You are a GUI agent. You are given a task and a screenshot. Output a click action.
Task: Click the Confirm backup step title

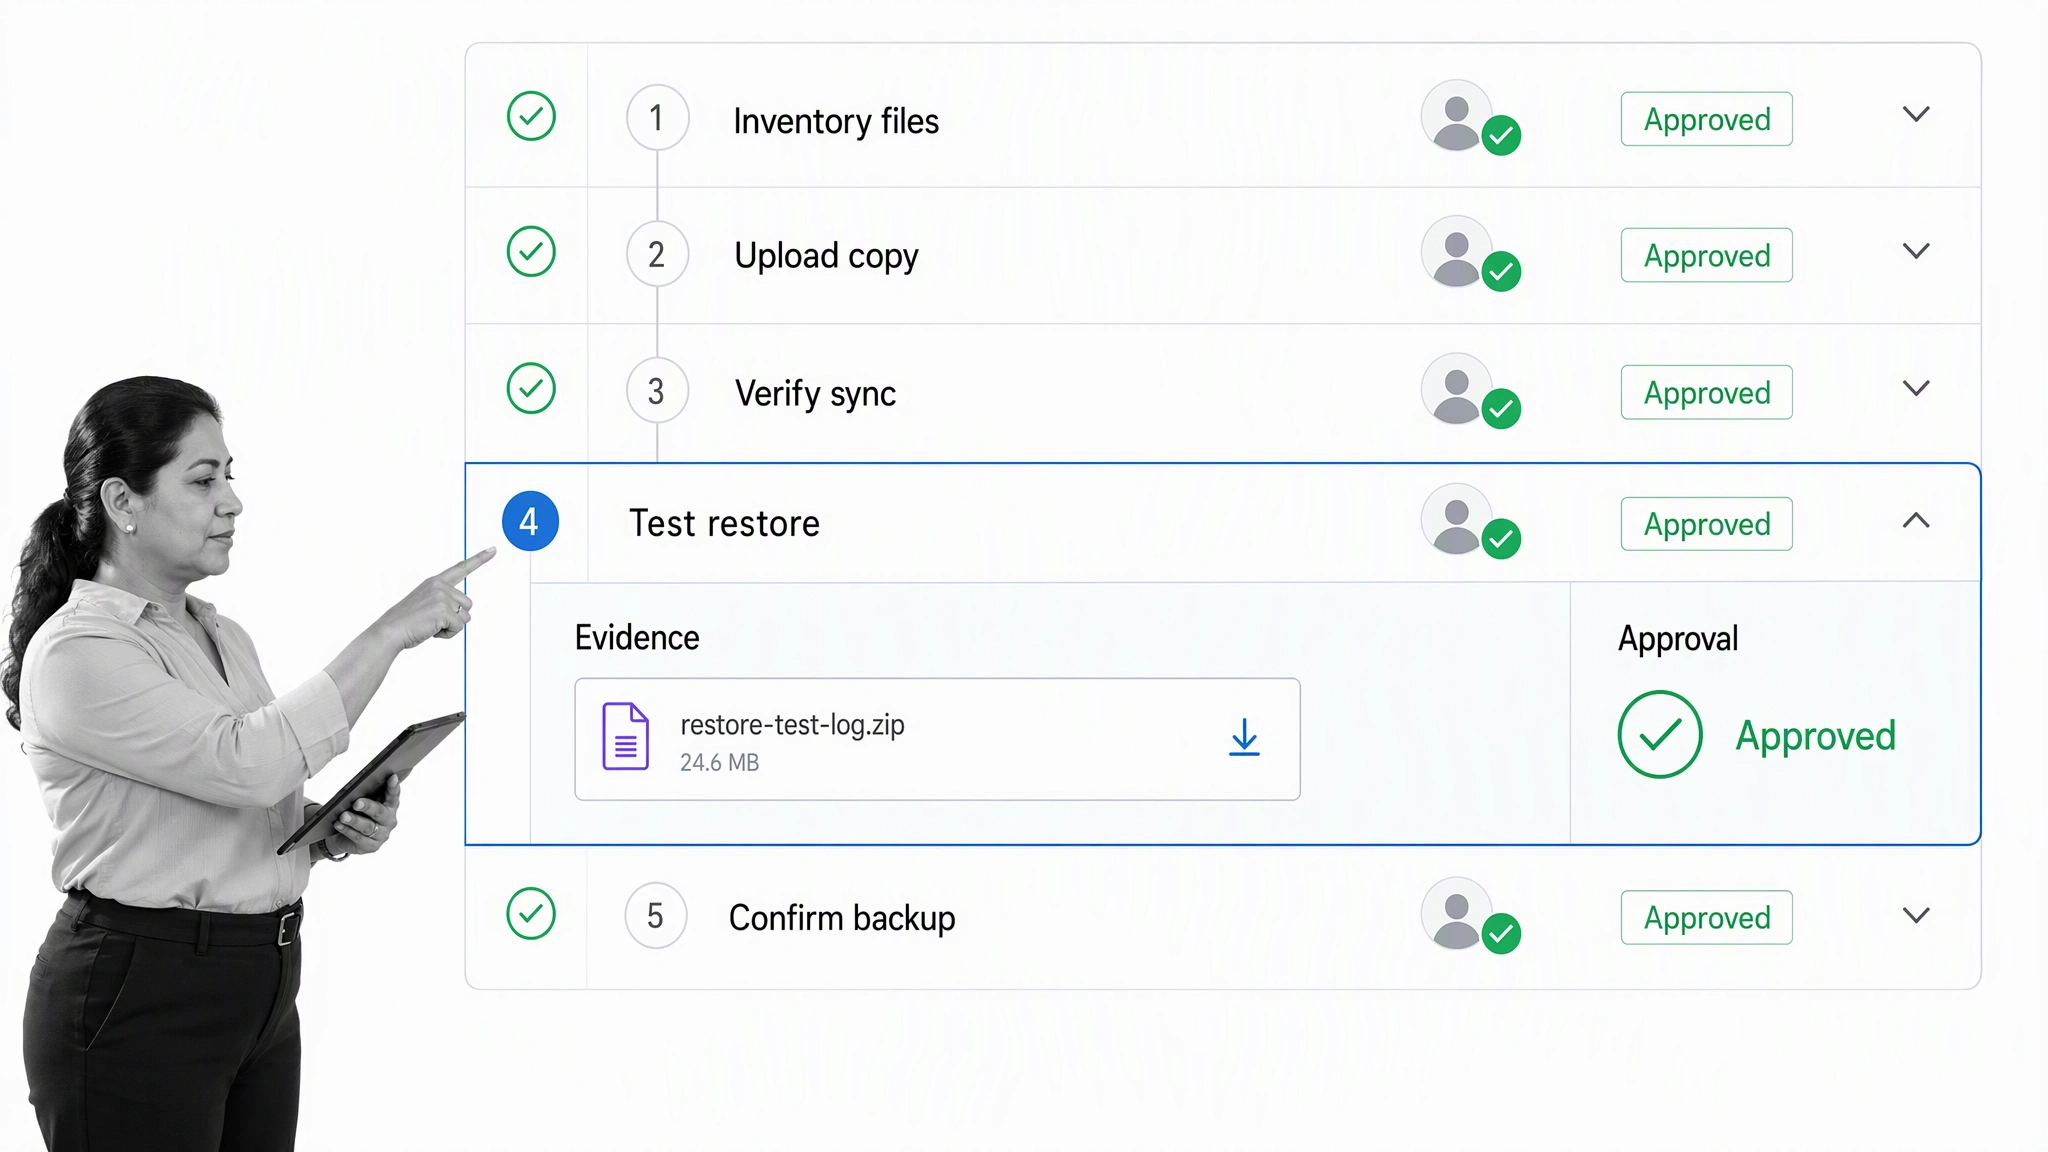click(x=842, y=918)
